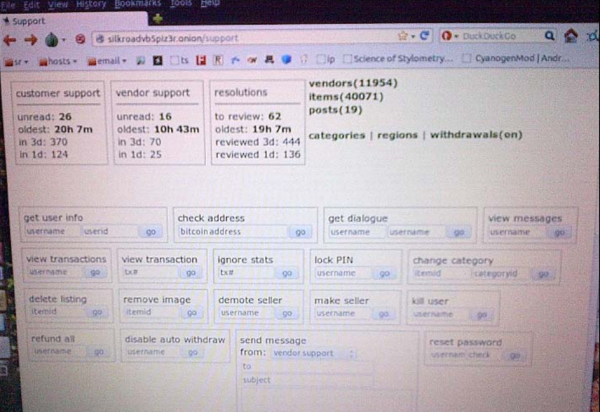The height and width of the screenshot is (412, 600).
Task: Open the File menu
Action: pos(8,5)
